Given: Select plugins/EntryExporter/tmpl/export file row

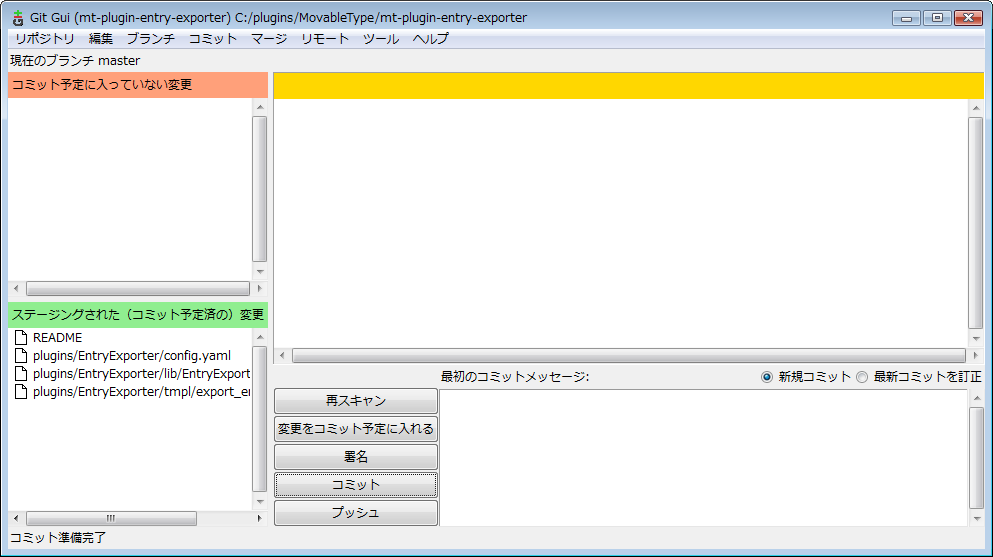Looking at the screenshot, I should [141, 392].
